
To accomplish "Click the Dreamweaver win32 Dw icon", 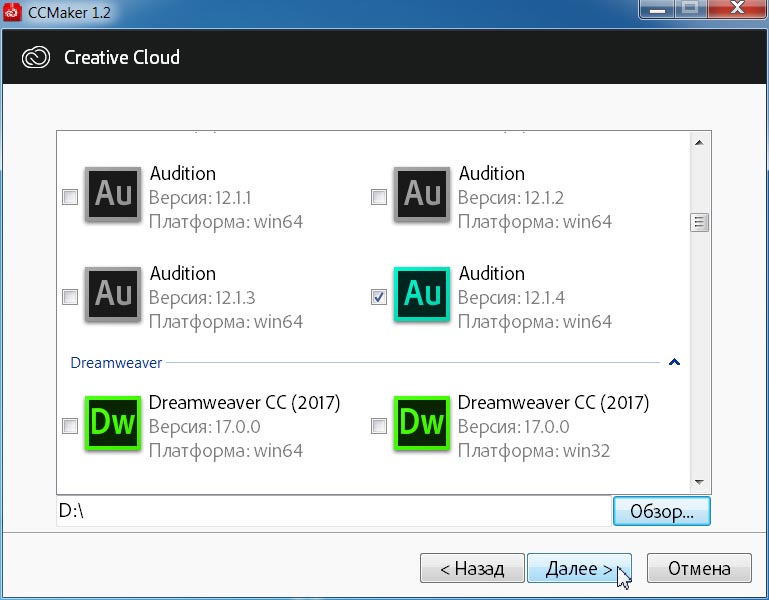I will click(x=422, y=423).
